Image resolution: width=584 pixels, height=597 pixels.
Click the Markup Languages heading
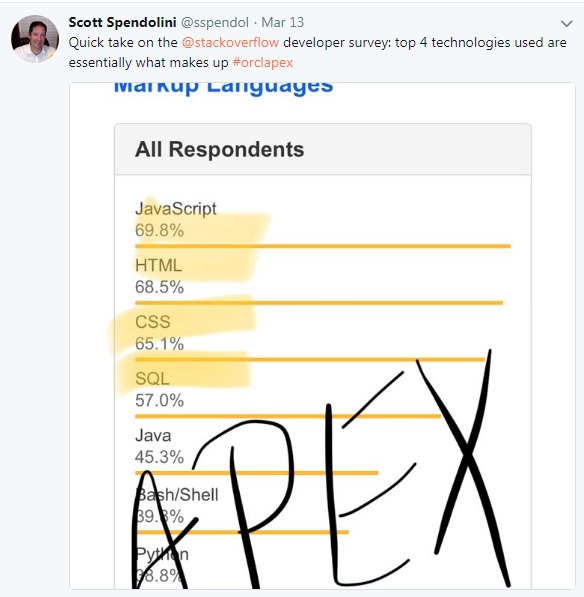[x=223, y=87]
